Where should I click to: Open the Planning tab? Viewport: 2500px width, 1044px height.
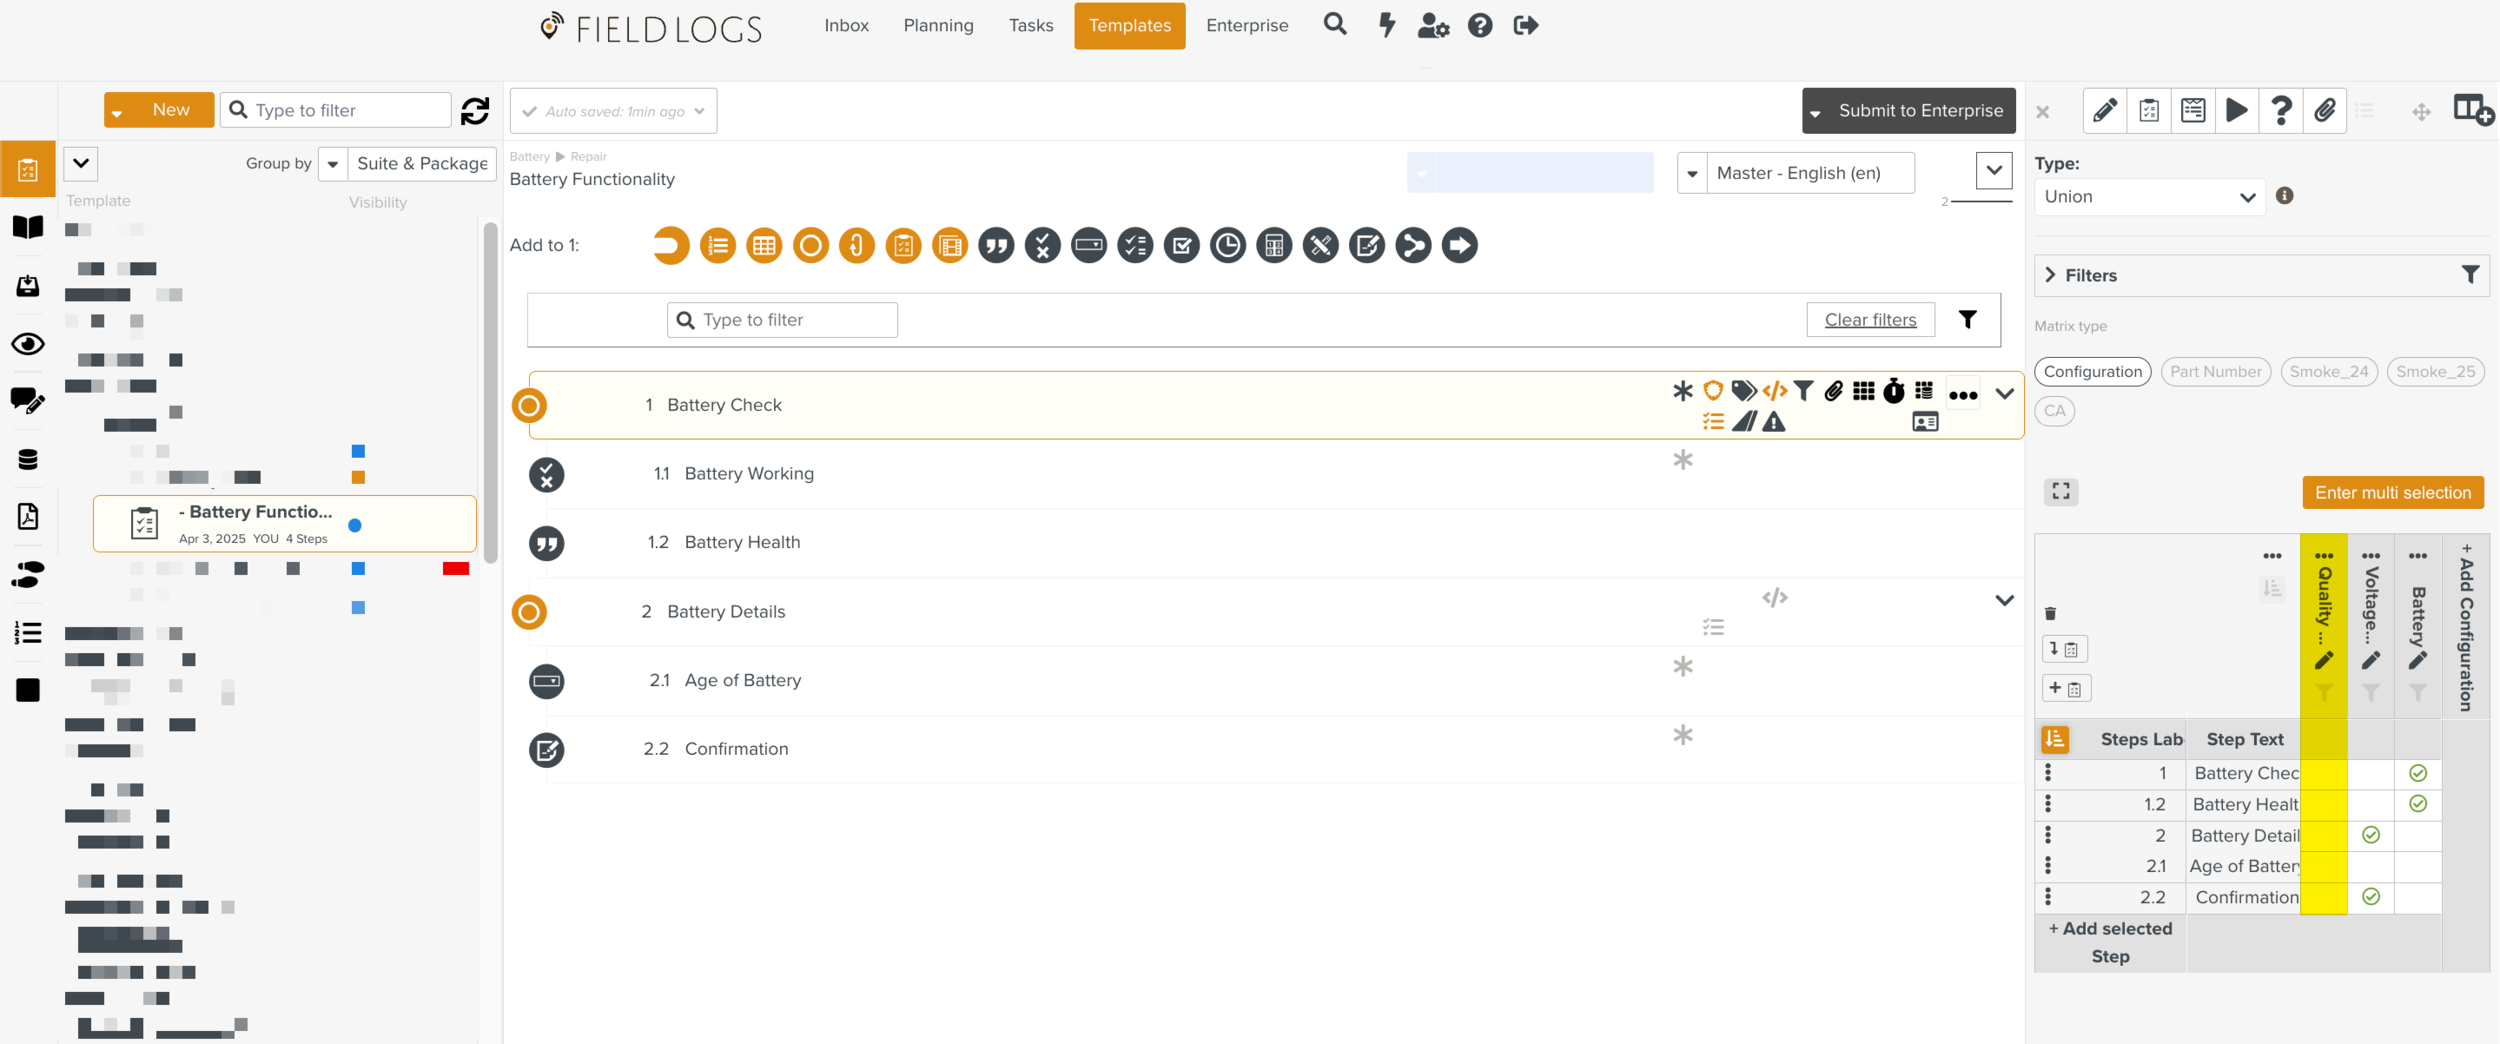pos(938,25)
